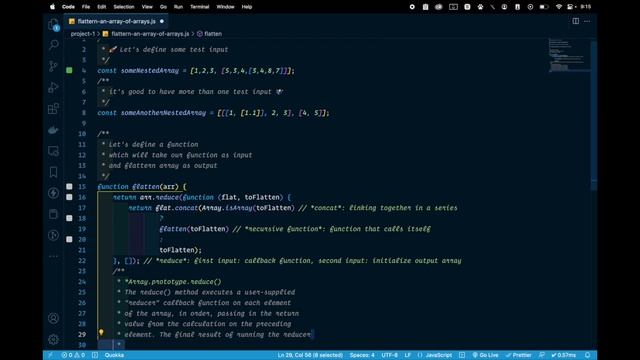Click the white Quokka indicator on line 16
This screenshot has width=640, height=360.
click(69, 197)
